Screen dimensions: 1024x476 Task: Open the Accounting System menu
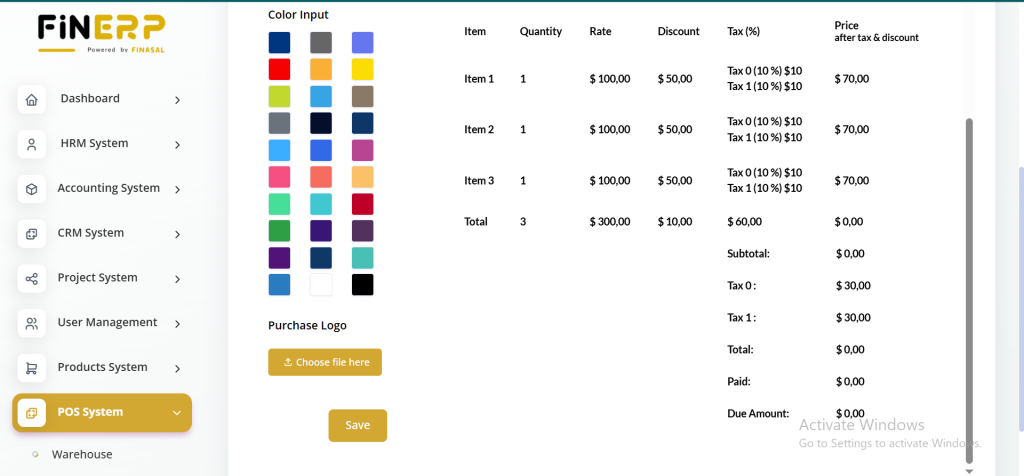[x=108, y=188]
